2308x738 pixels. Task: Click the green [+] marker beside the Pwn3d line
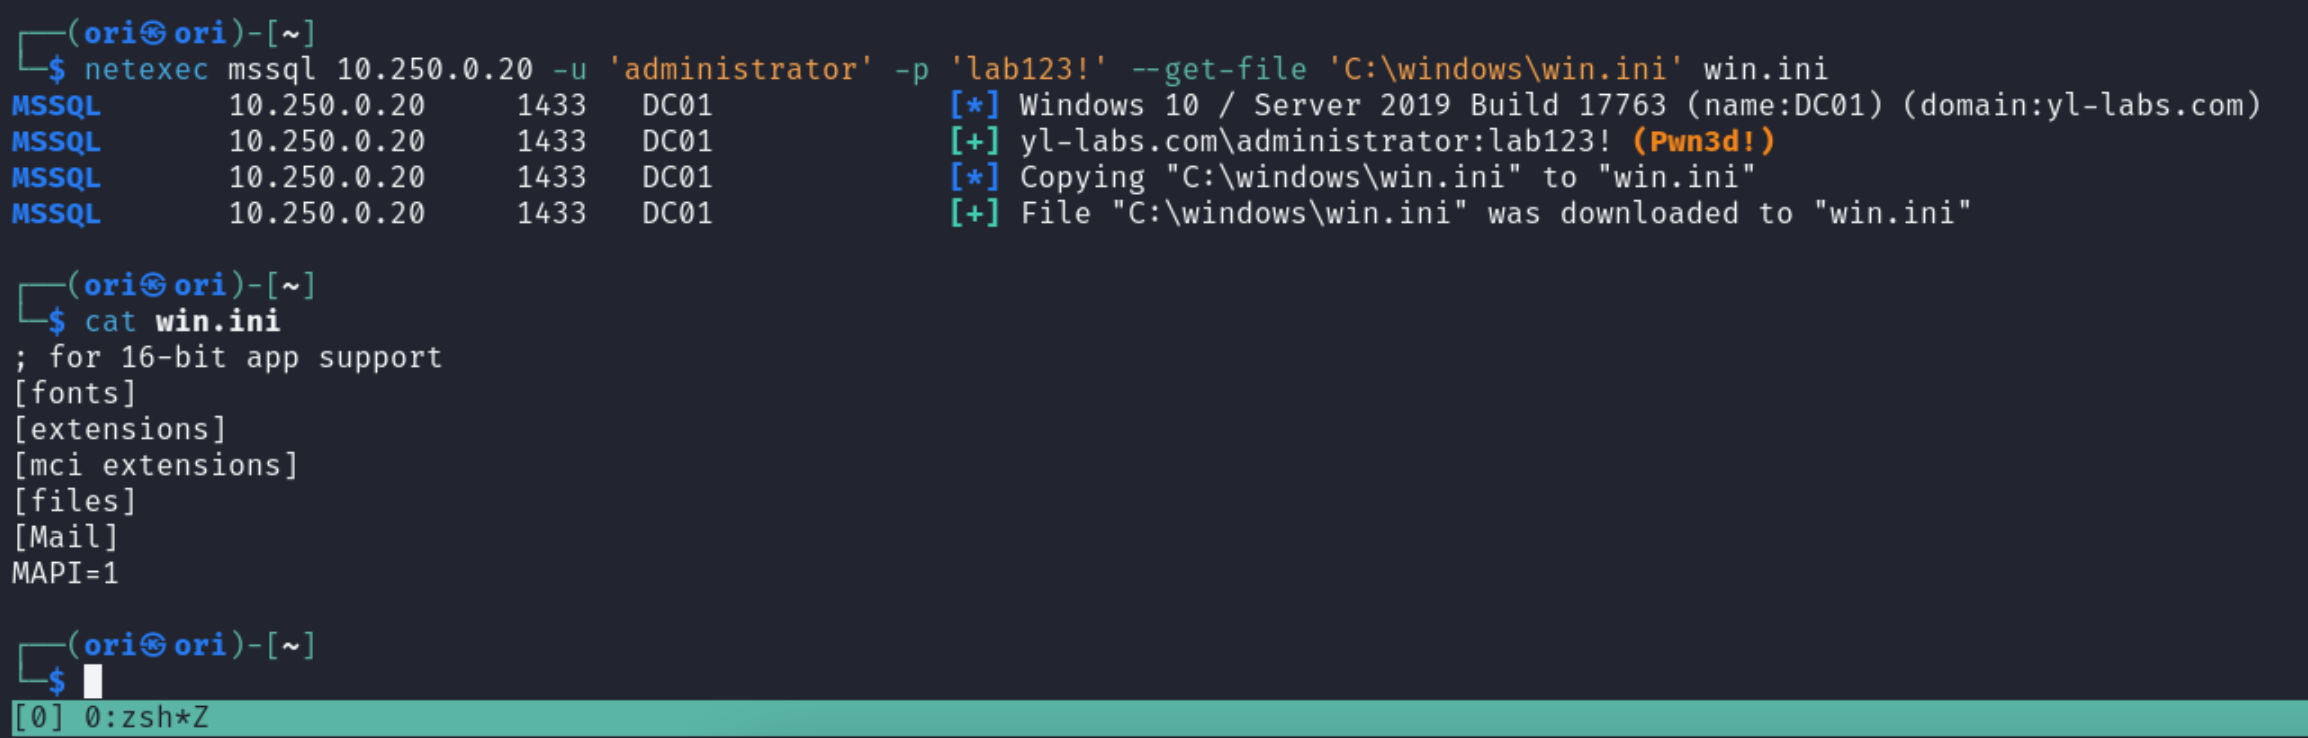[x=974, y=142]
